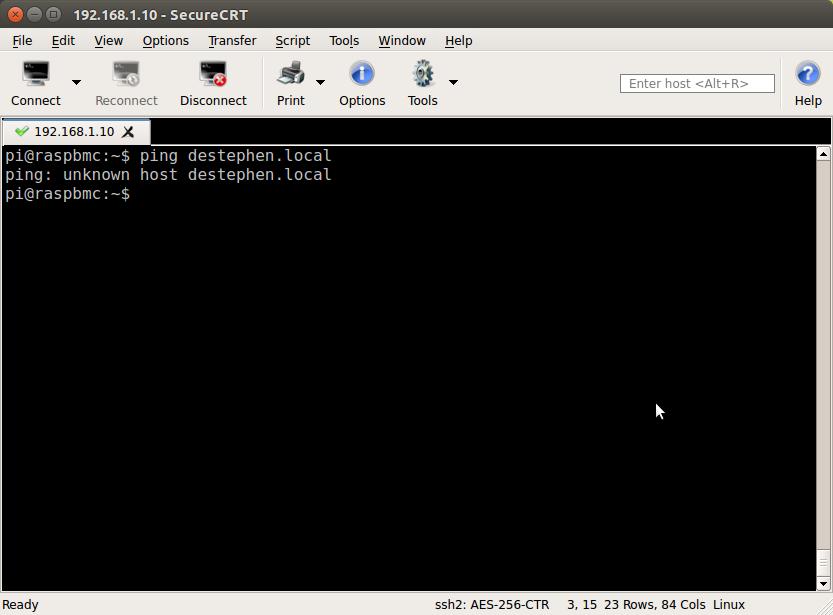Image resolution: width=833 pixels, height=615 pixels.
Task: Open the Help menu in menu bar
Action: (458, 41)
